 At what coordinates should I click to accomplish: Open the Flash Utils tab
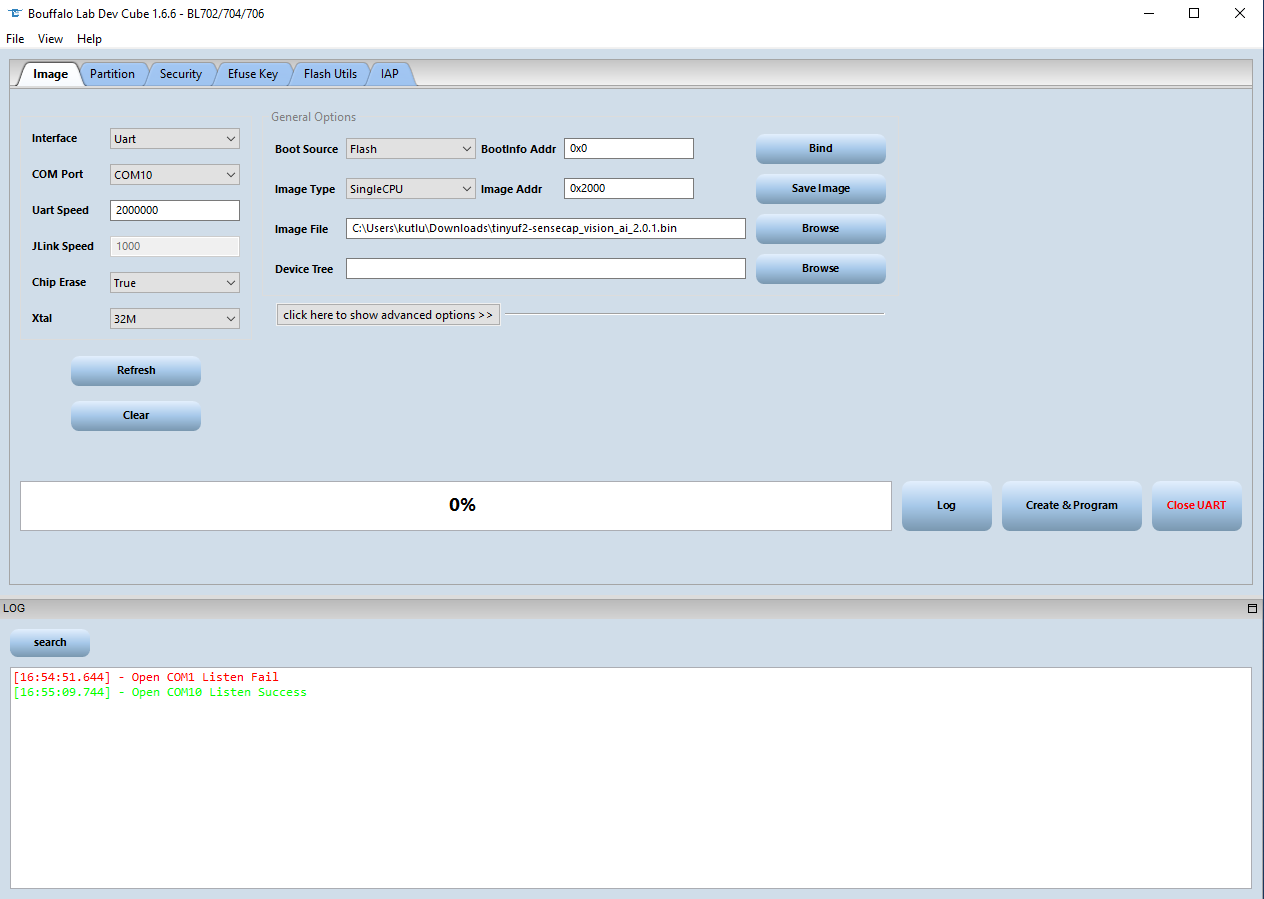tap(330, 73)
